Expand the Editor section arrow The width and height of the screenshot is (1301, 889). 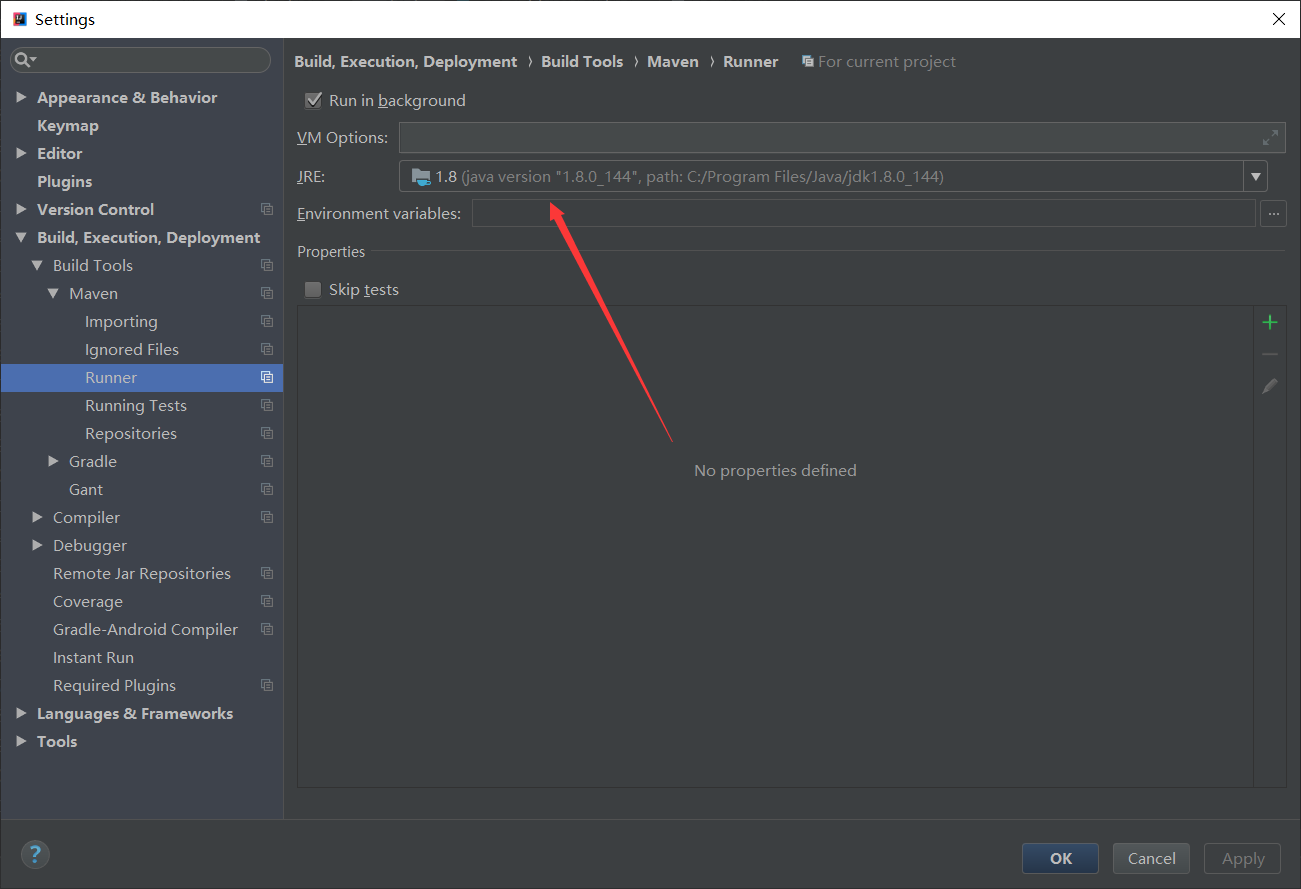(x=21, y=153)
